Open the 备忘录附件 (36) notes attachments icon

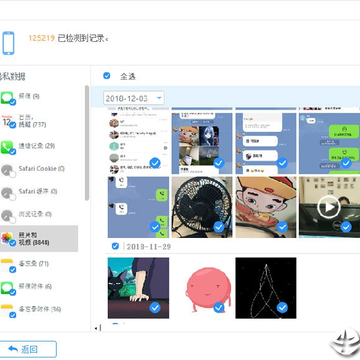(x=7, y=310)
